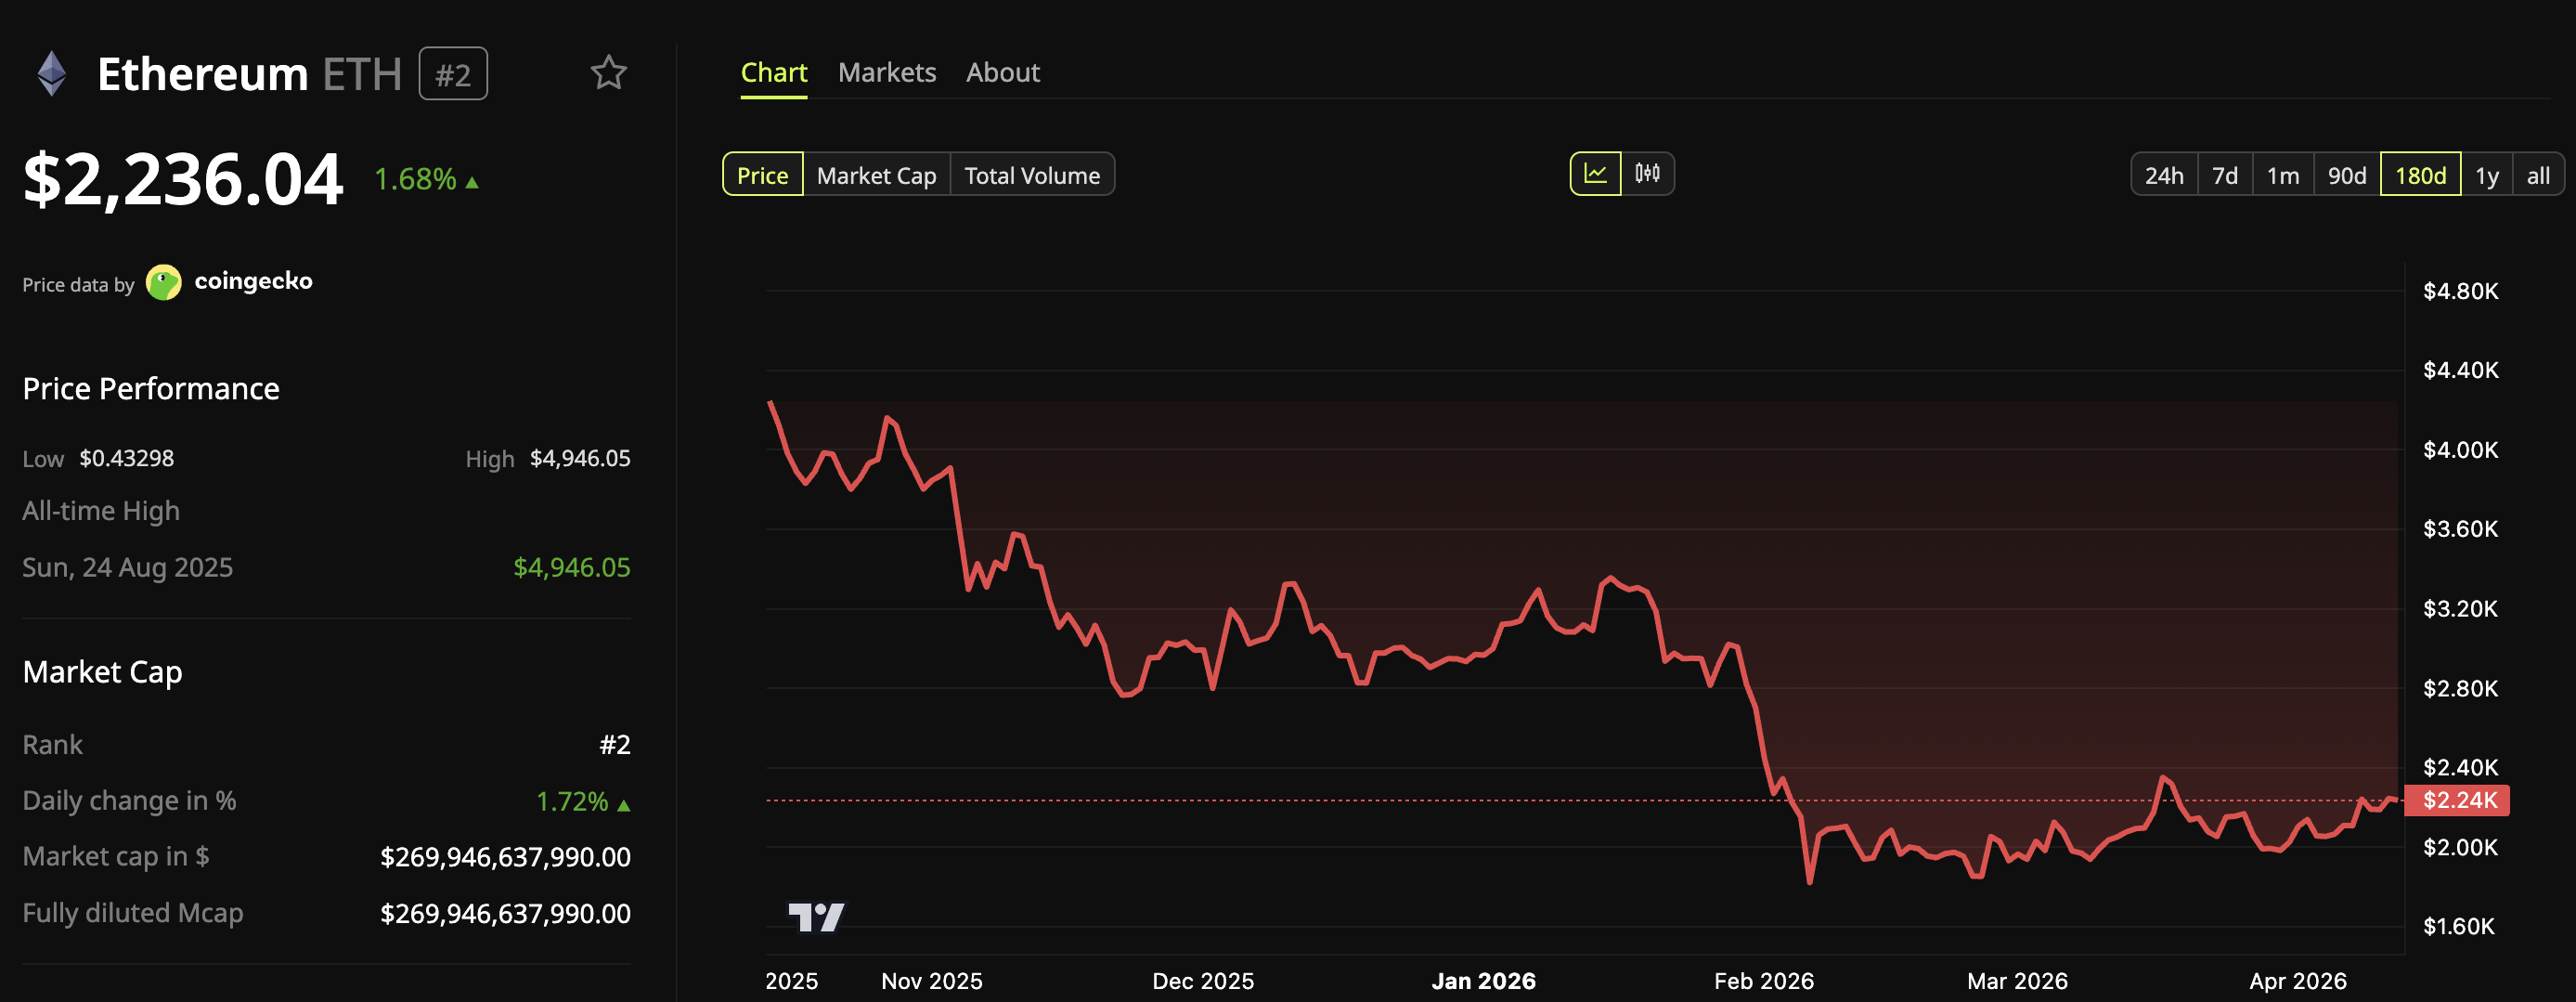Toggle the Price data view
The height and width of the screenshot is (1002, 2576).
[762, 174]
